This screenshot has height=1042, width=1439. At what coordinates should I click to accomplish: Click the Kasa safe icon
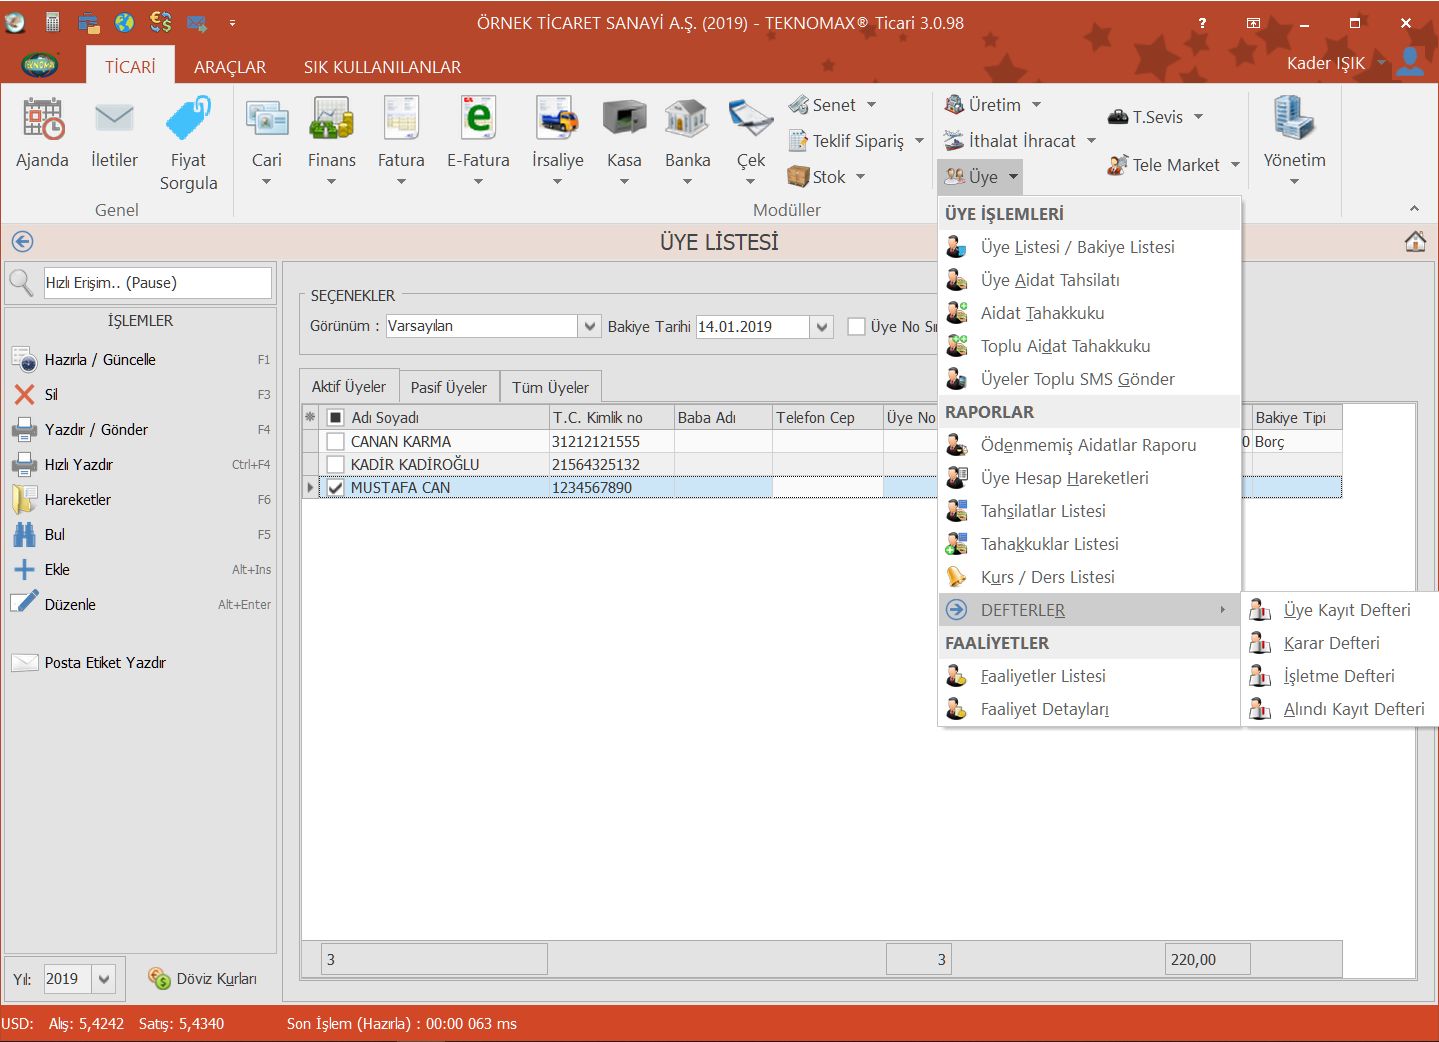pos(624,120)
